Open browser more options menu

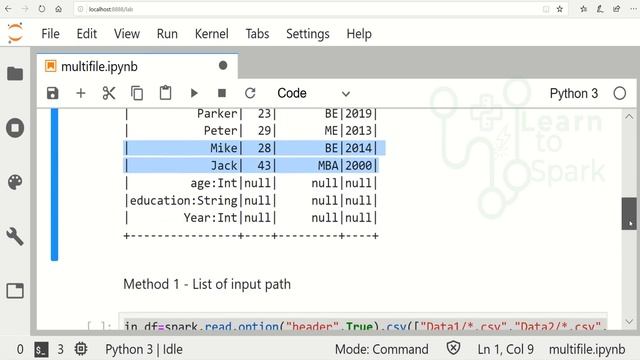point(633,9)
